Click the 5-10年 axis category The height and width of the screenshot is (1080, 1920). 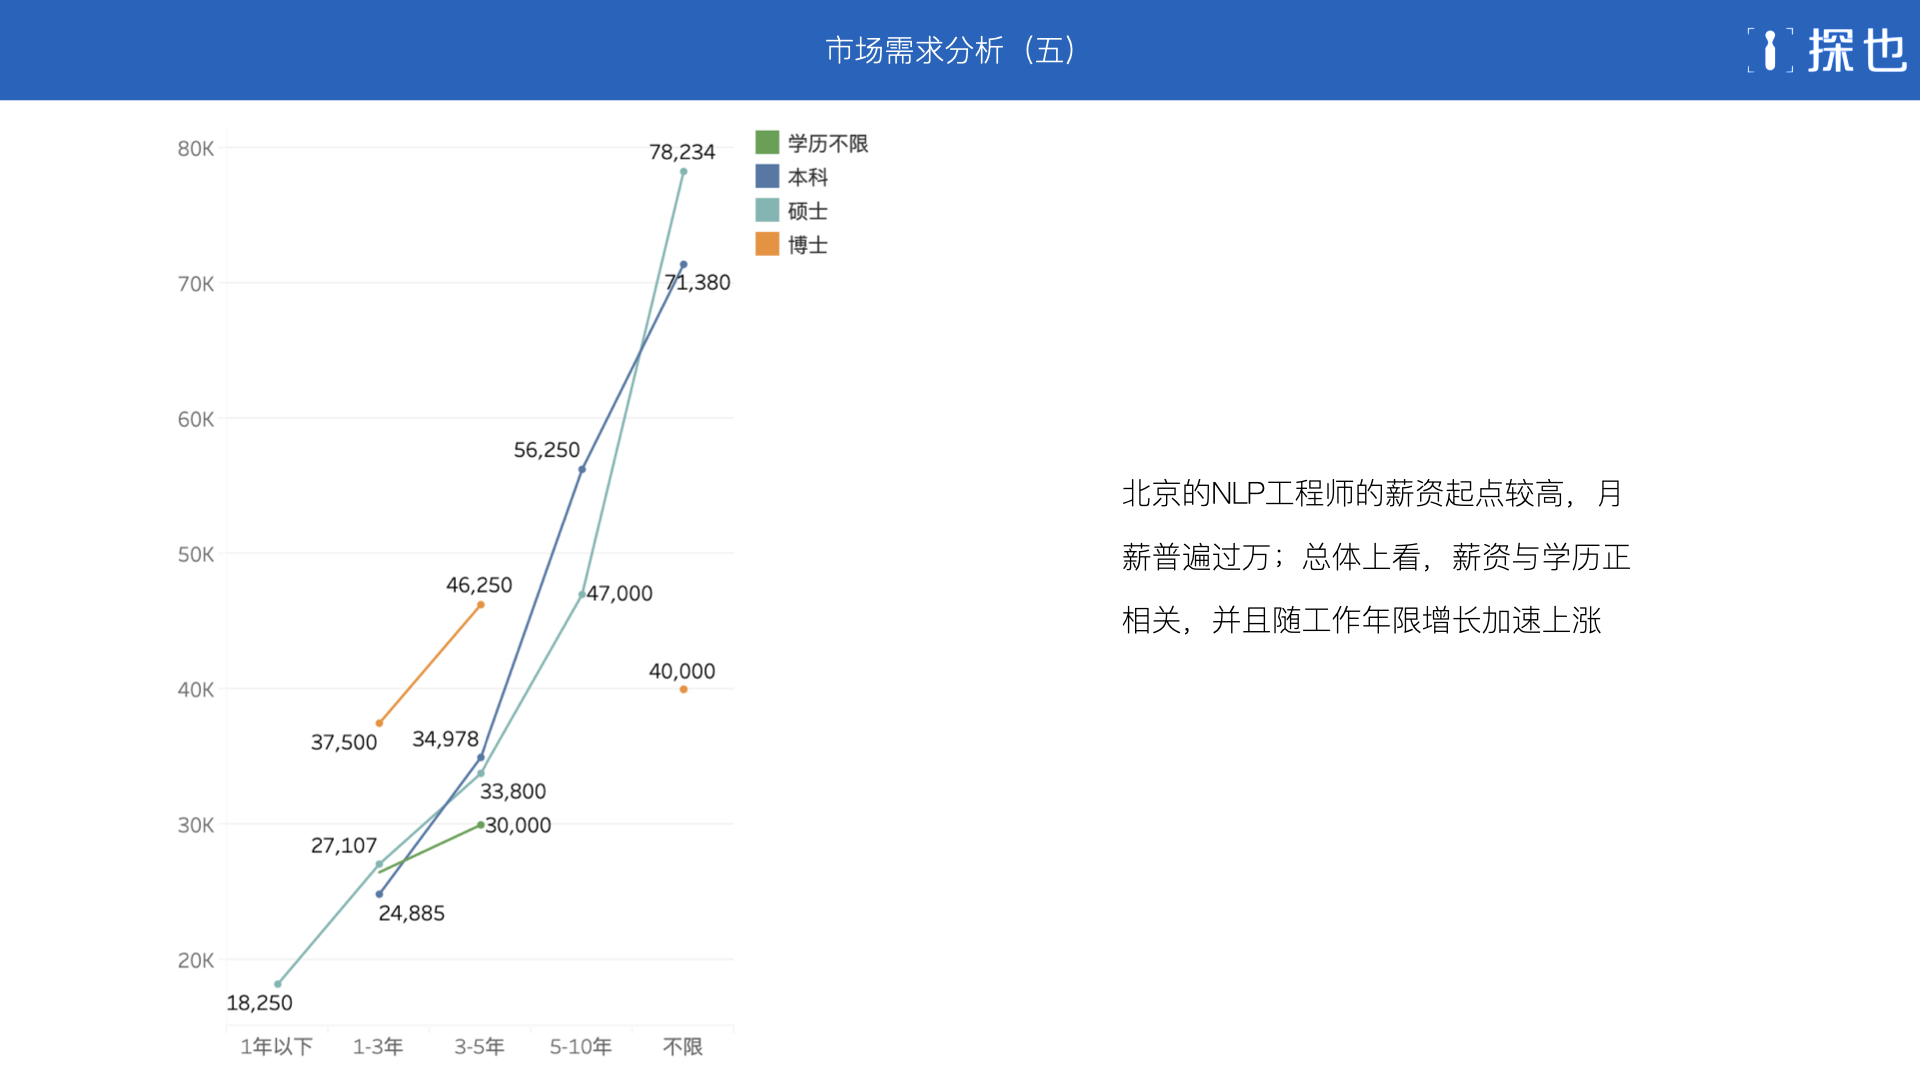click(x=581, y=1046)
